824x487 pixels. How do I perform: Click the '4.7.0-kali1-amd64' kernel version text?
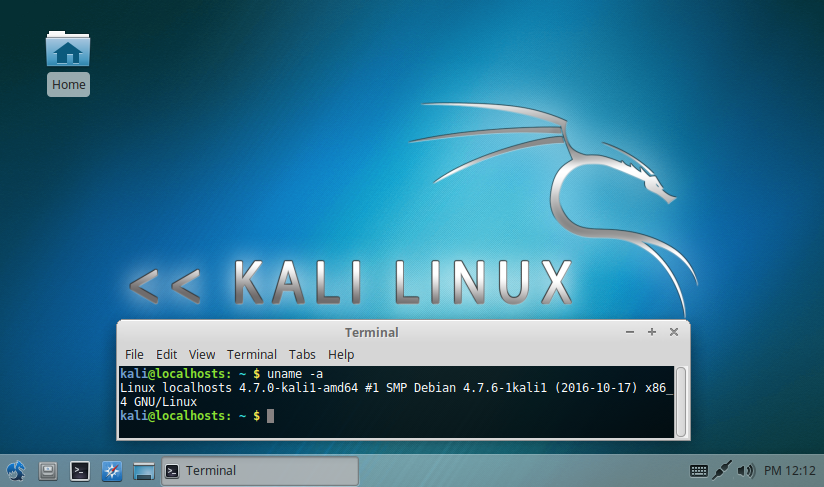(298, 388)
